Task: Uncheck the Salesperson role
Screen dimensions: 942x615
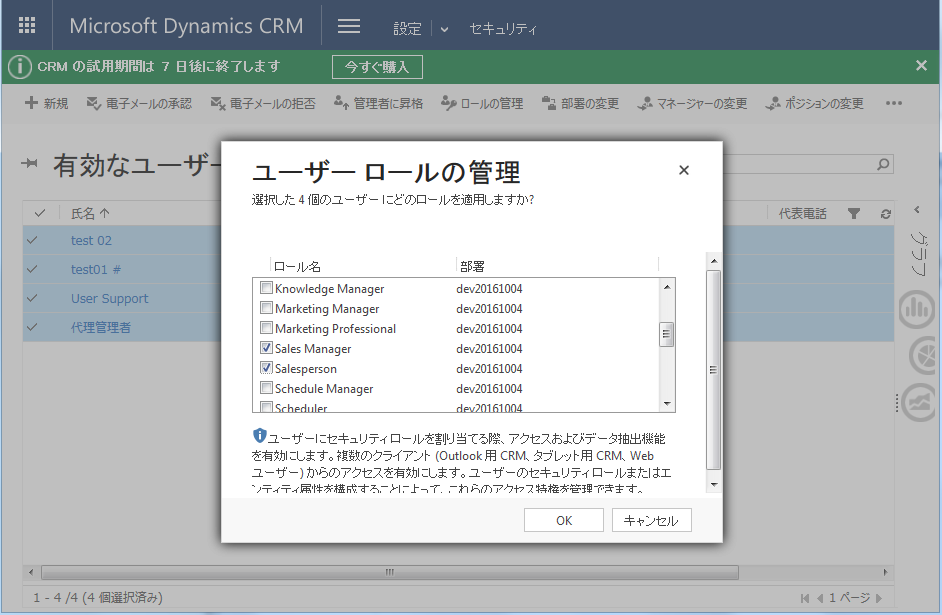Action: (266, 368)
